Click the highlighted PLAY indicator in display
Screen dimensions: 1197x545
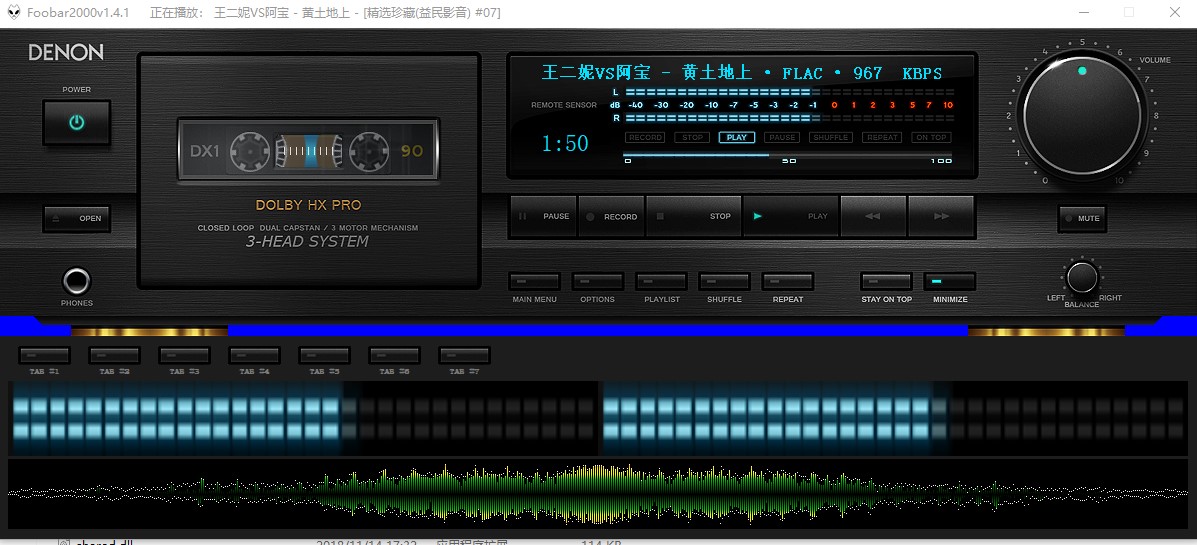737,137
